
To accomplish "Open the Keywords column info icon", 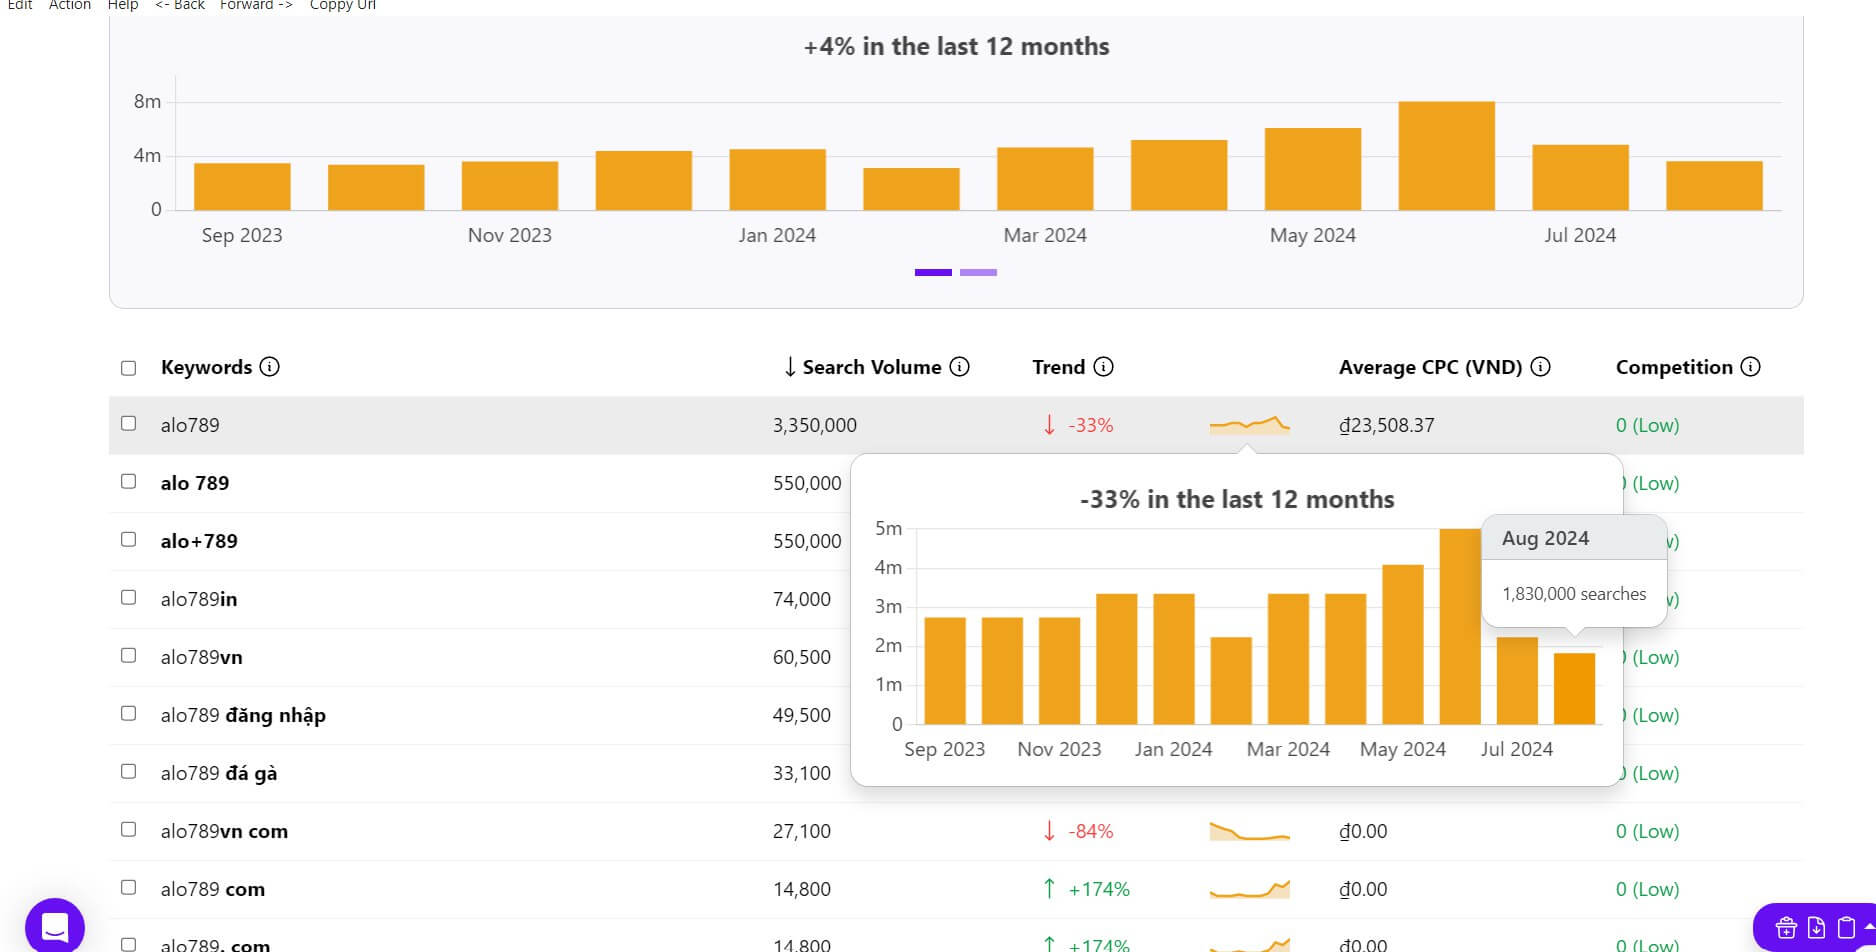I will click(269, 367).
